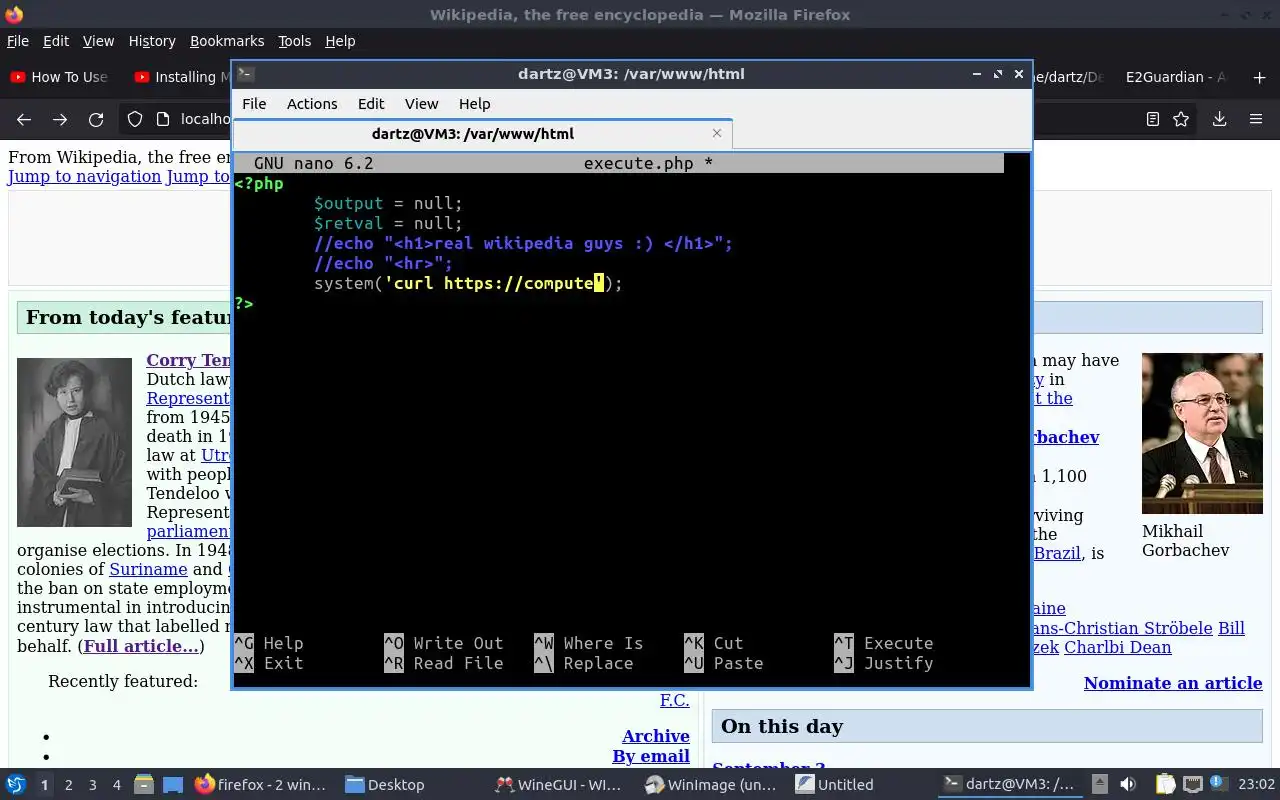Open the start menu on the taskbar

pyautogui.click(x=16, y=785)
